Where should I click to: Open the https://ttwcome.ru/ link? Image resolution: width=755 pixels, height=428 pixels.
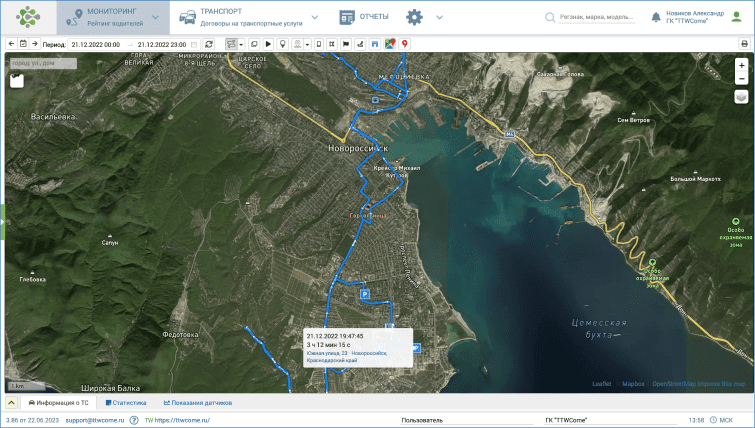click(181, 421)
